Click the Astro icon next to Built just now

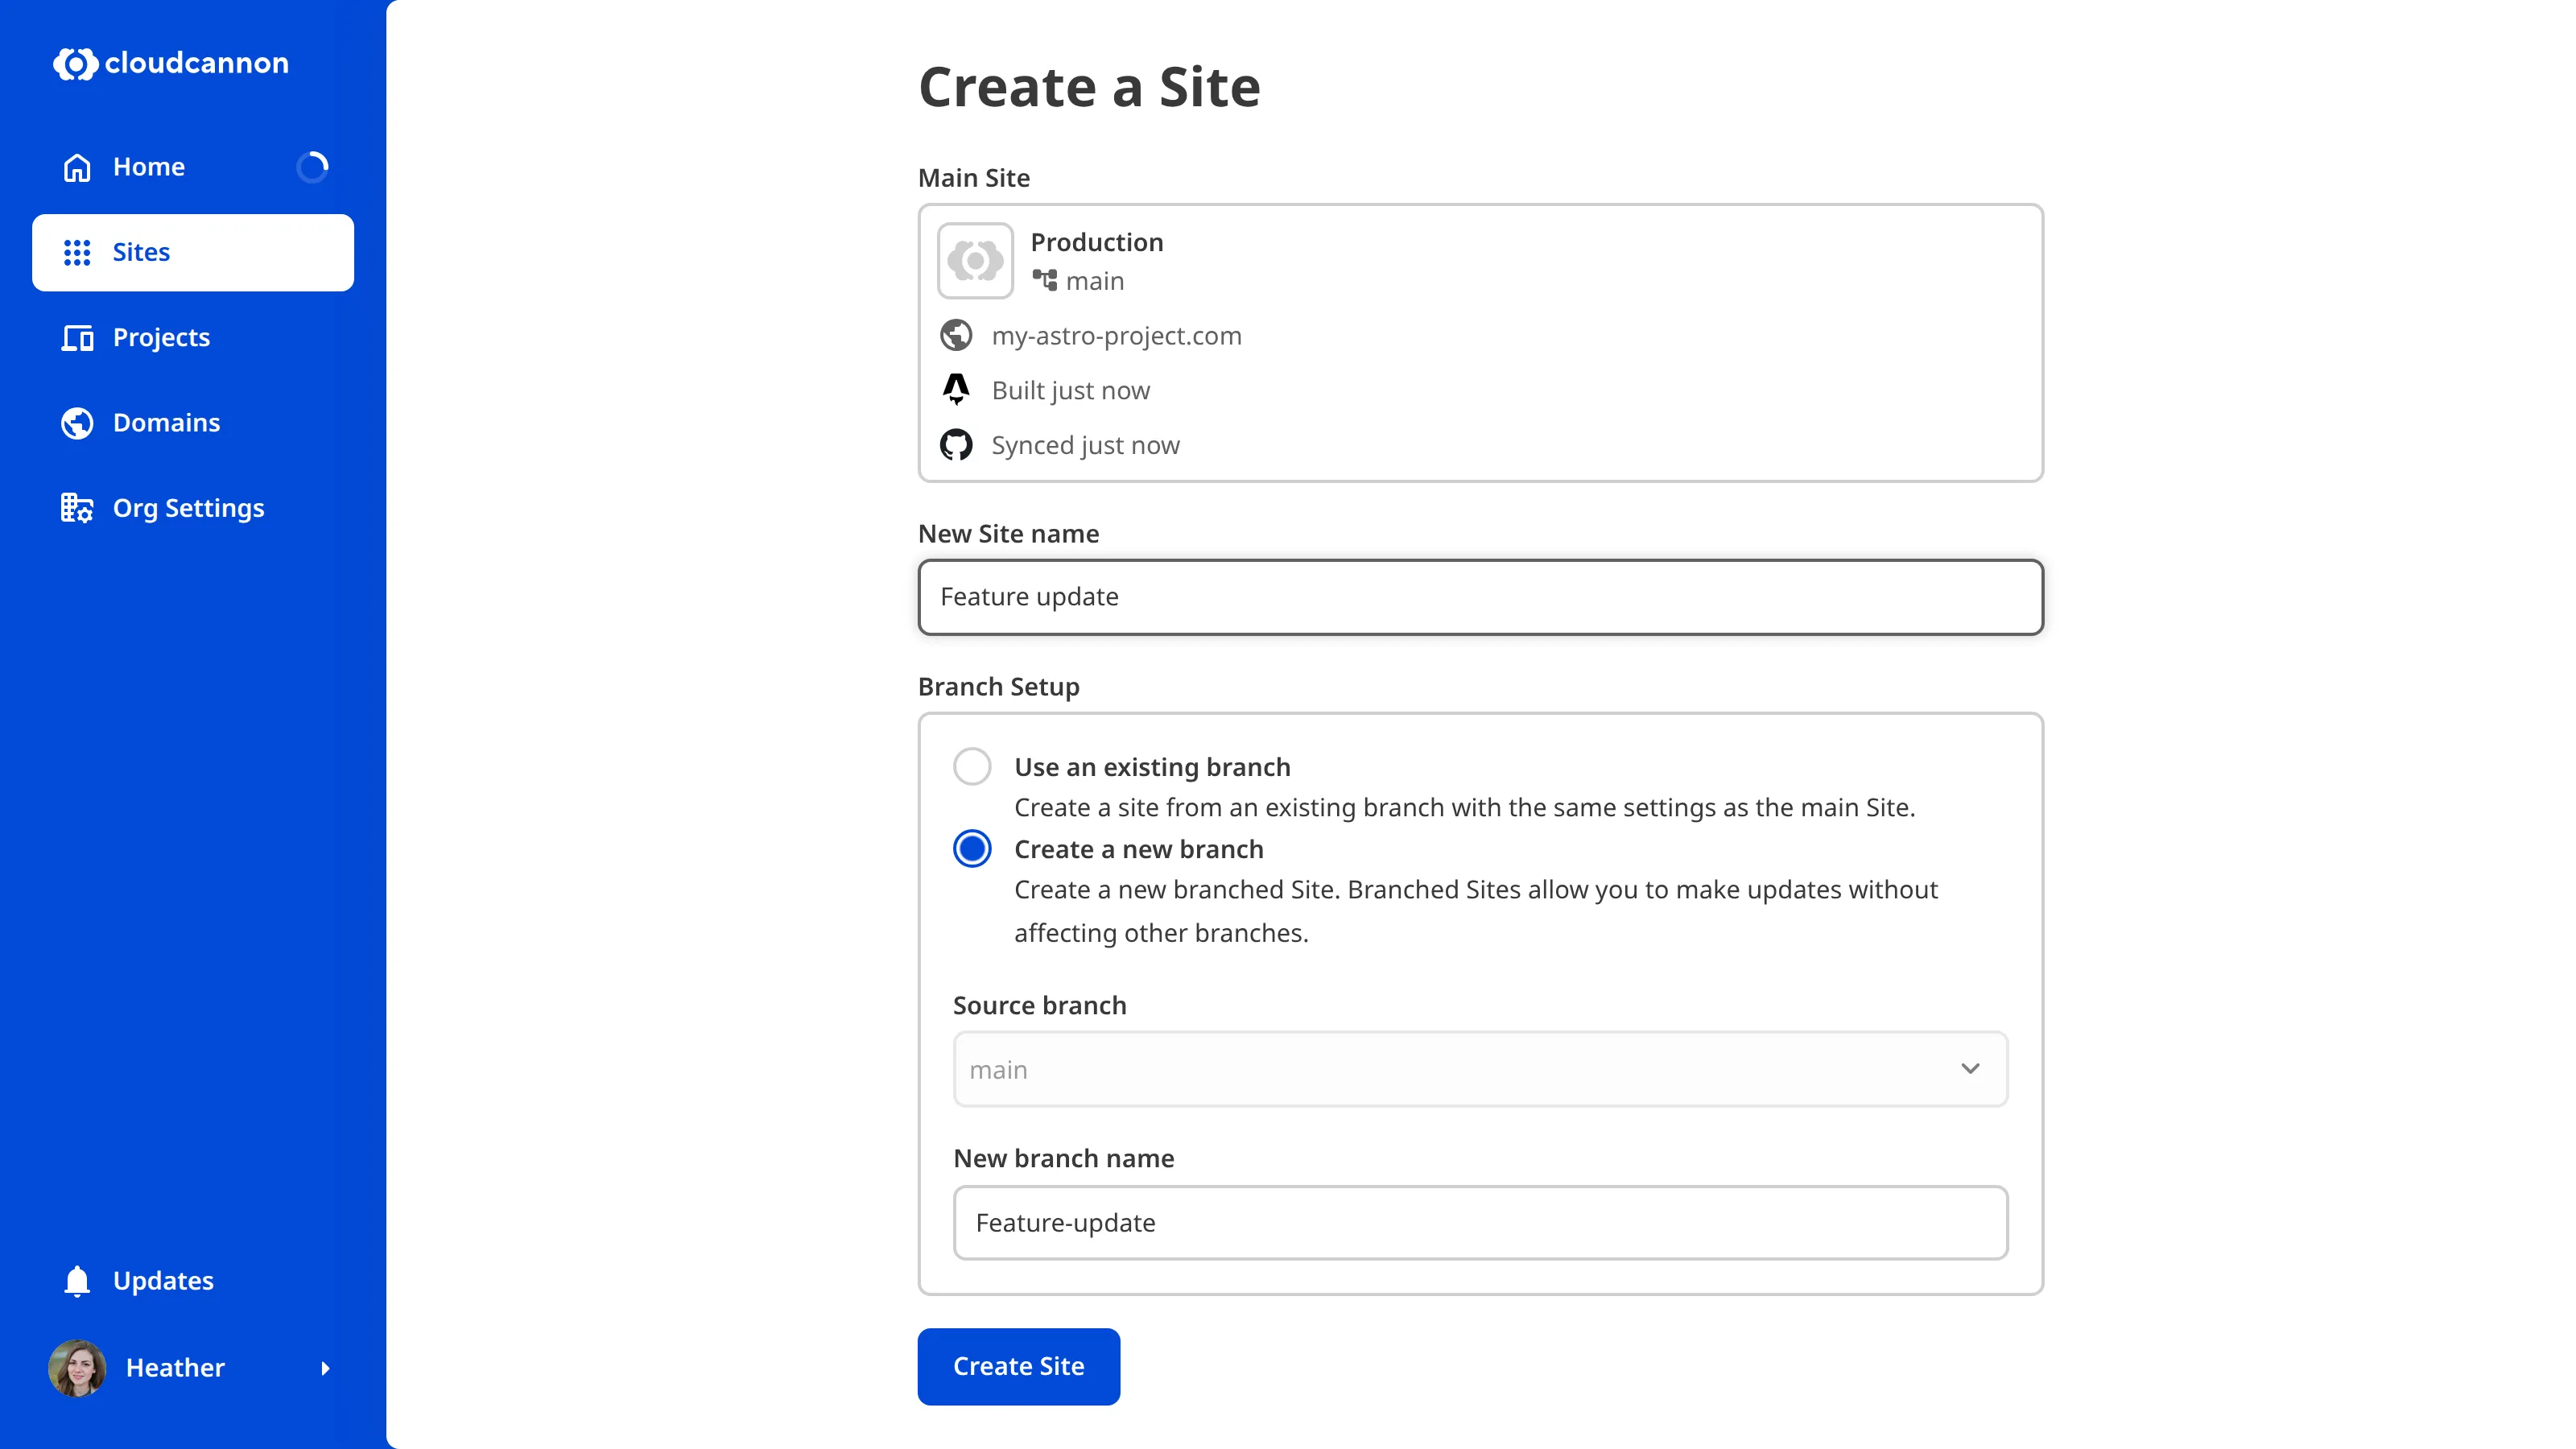[x=956, y=390]
